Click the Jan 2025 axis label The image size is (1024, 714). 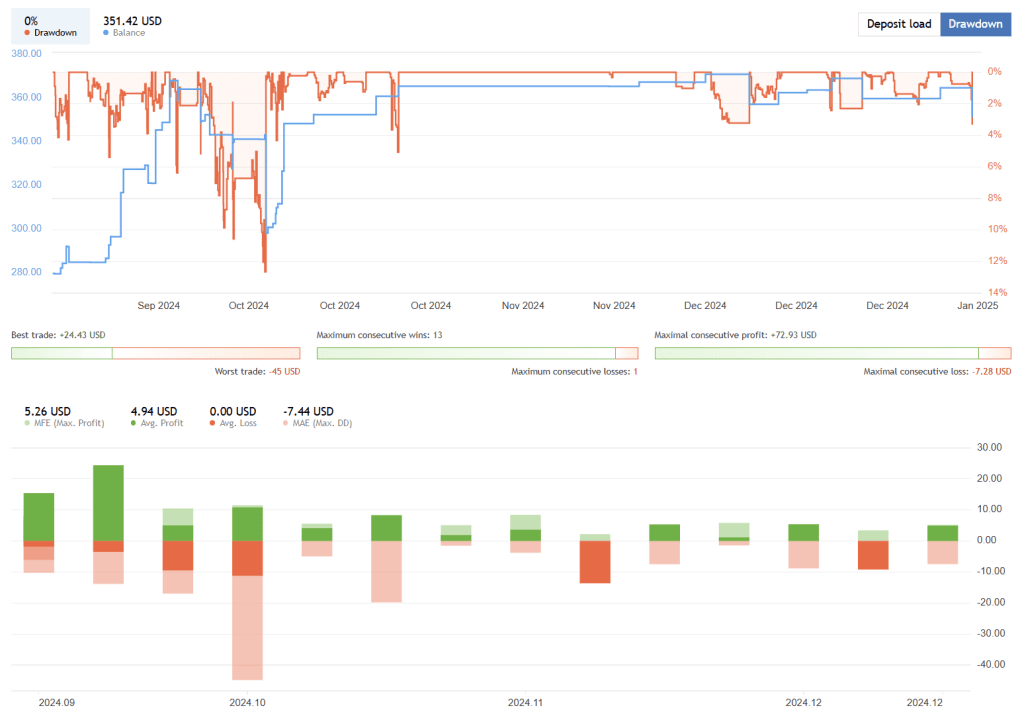(977, 305)
